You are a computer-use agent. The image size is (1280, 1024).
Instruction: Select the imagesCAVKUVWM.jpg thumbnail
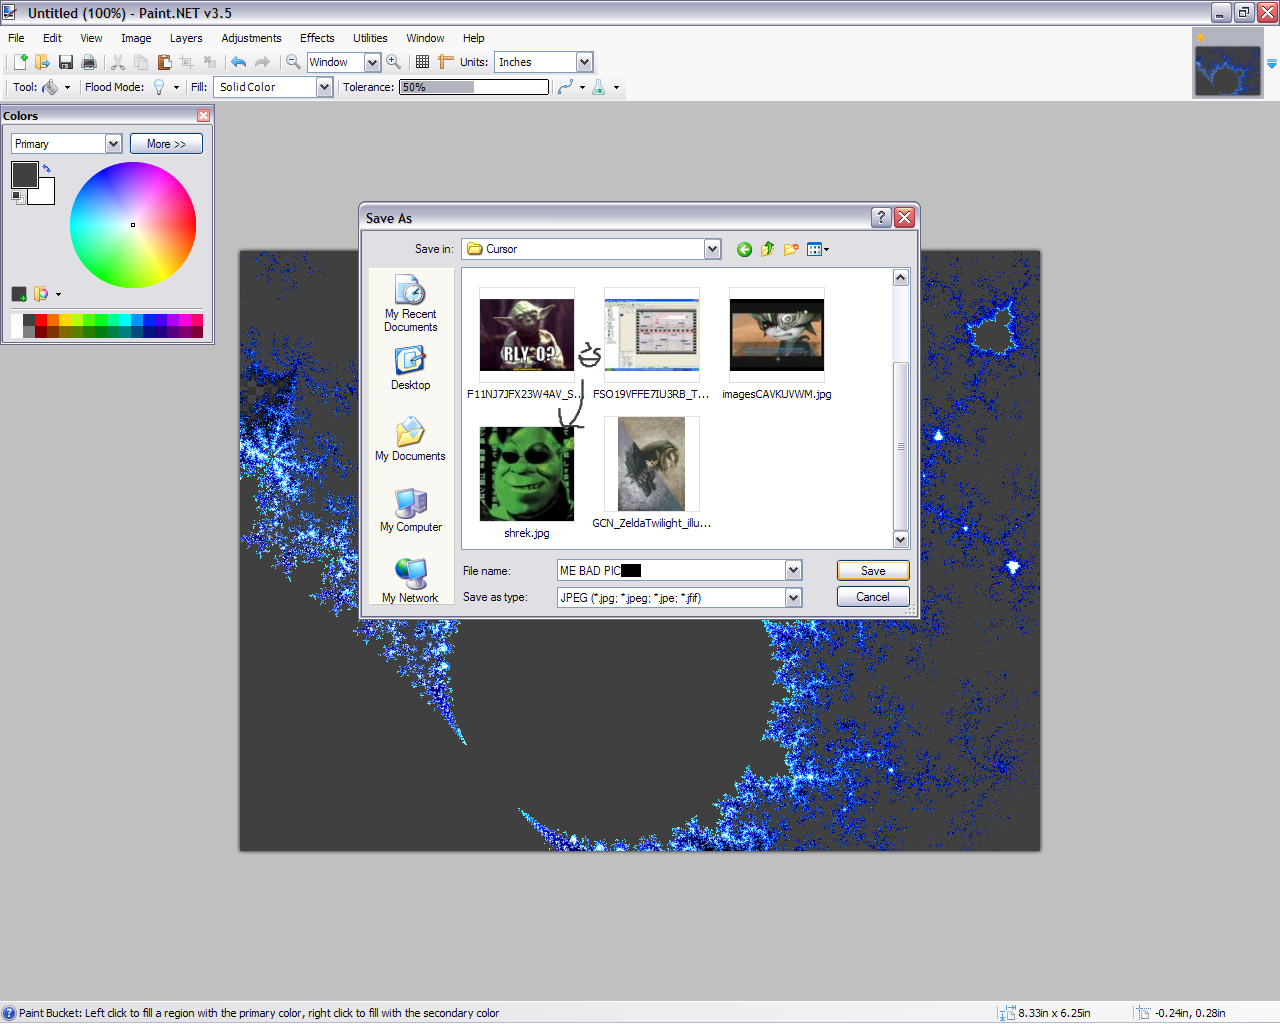pos(777,335)
